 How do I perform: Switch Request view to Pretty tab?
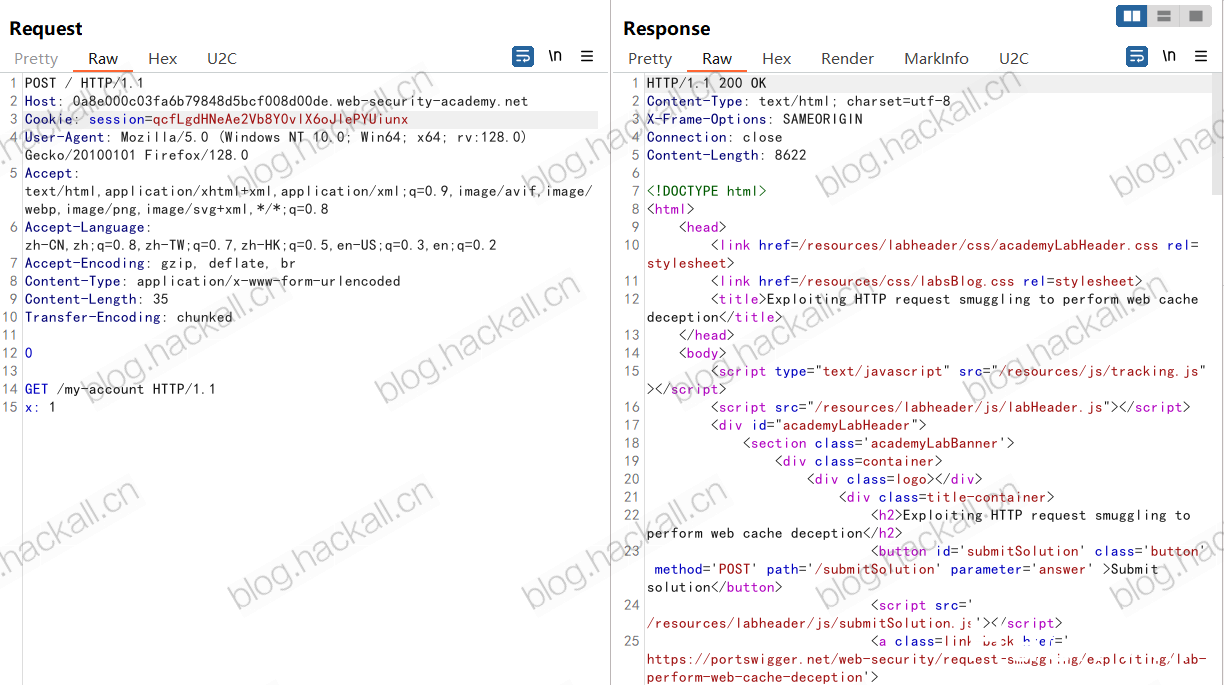click(36, 59)
